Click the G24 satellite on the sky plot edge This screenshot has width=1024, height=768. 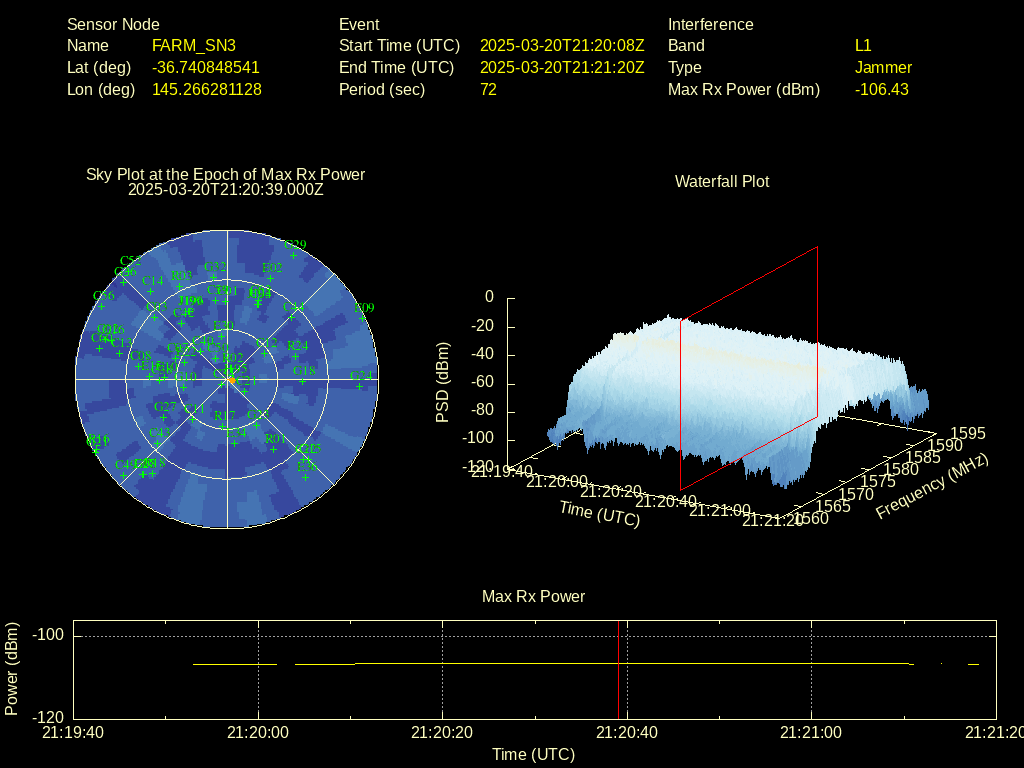click(361, 386)
